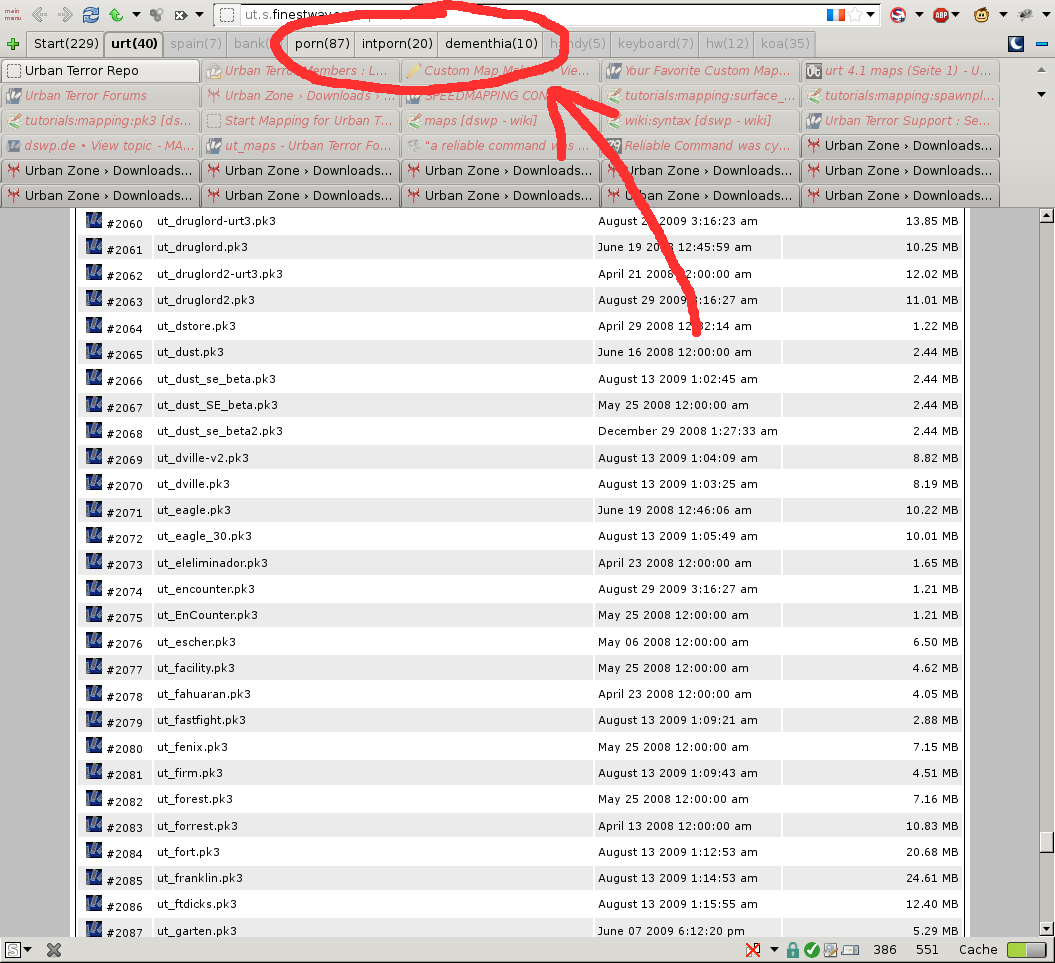The width and height of the screenshot is (1055, 963).
Task: Click the padlock icon in status bar
Action: 793,950
